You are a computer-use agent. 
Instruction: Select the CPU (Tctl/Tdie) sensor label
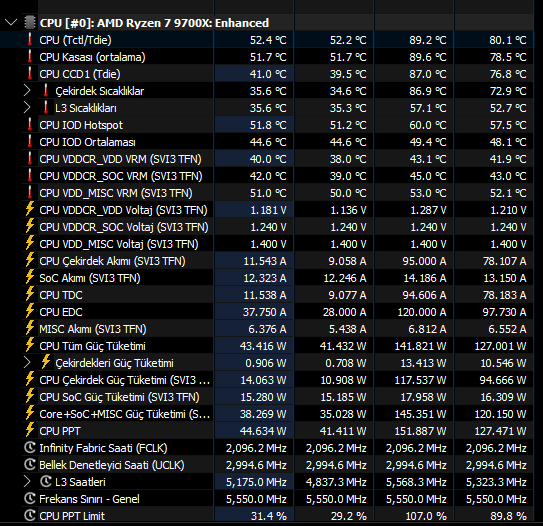point(75,40)
